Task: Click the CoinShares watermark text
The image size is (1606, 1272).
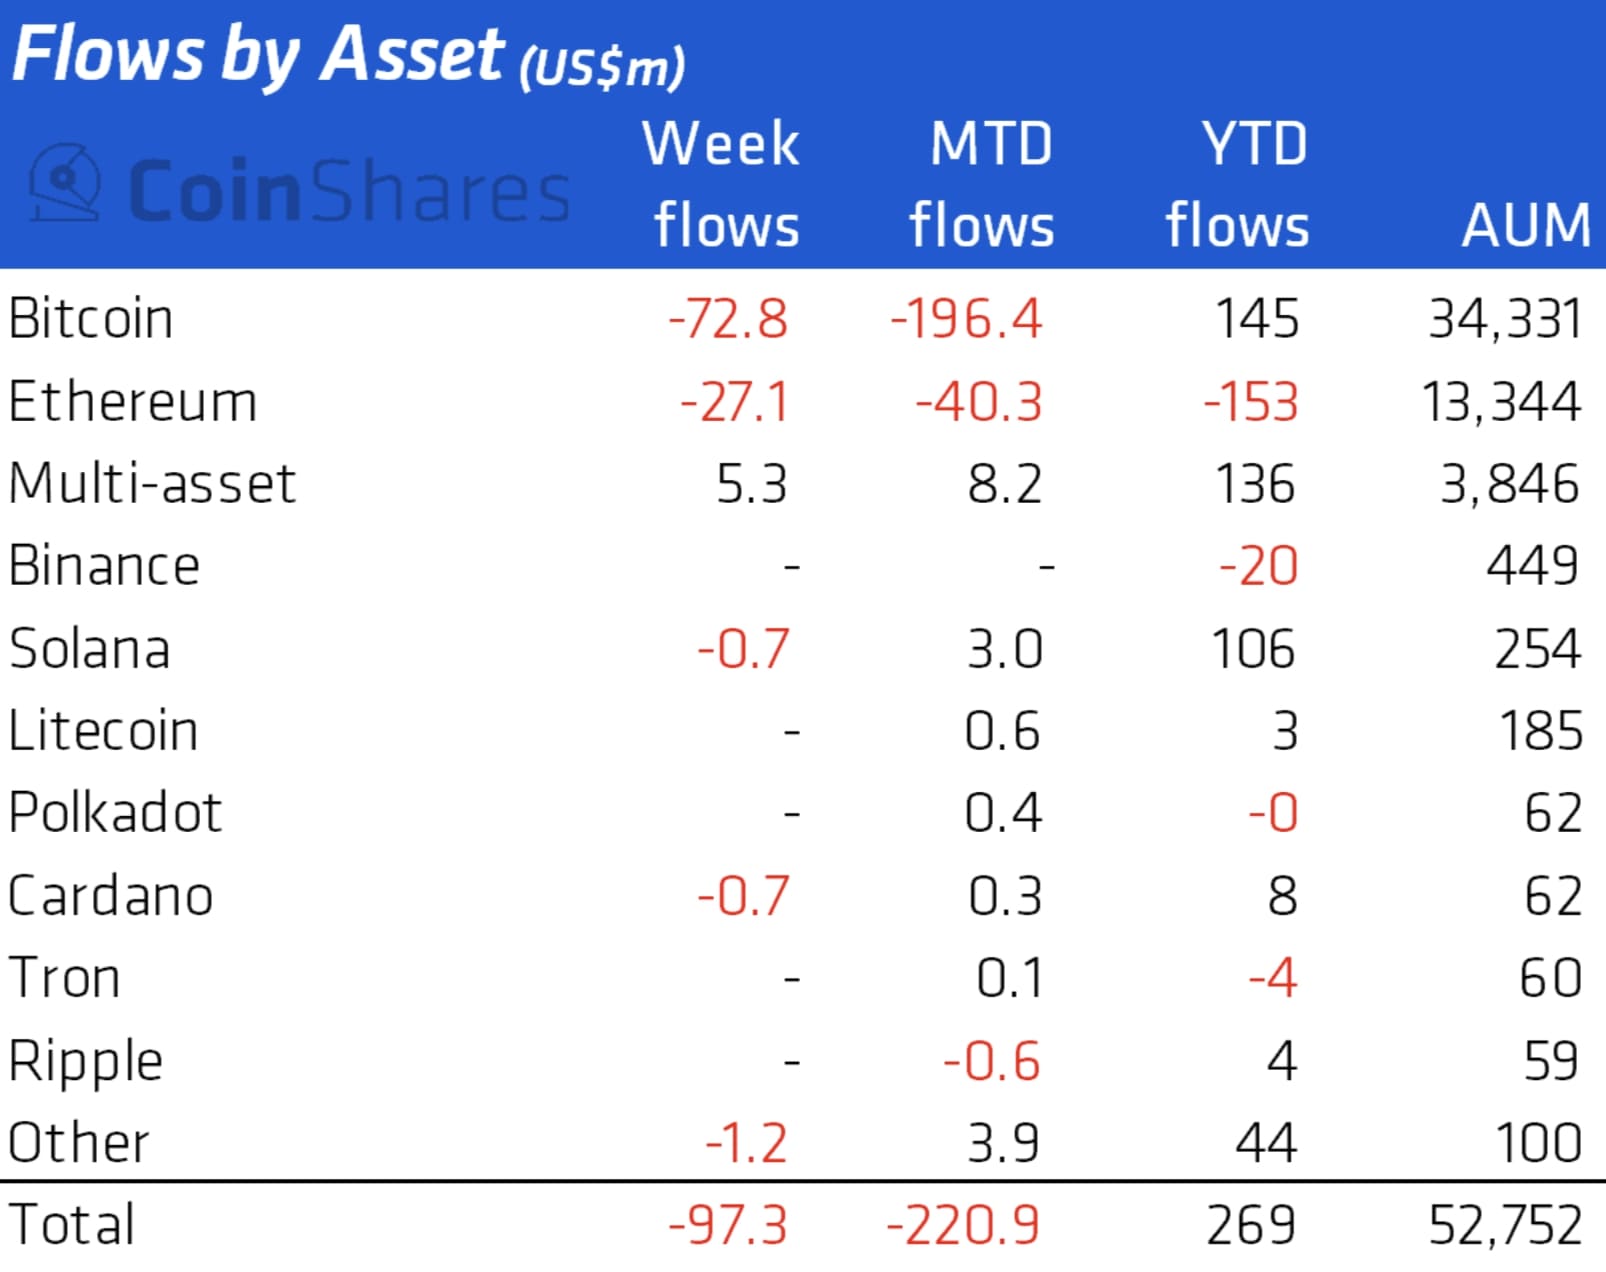Action: click(x=348, y=190)
